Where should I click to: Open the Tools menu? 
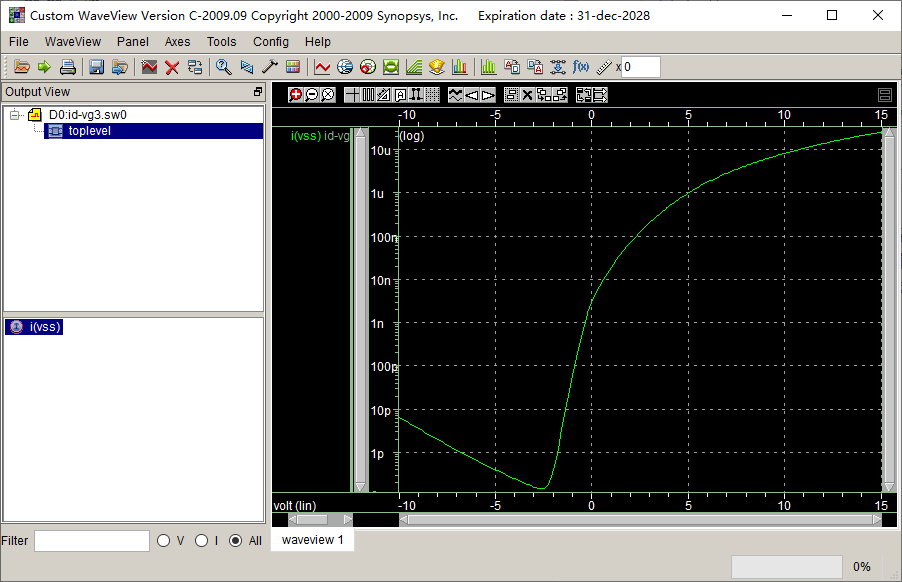pyautogui.click(x=221, y=42)
